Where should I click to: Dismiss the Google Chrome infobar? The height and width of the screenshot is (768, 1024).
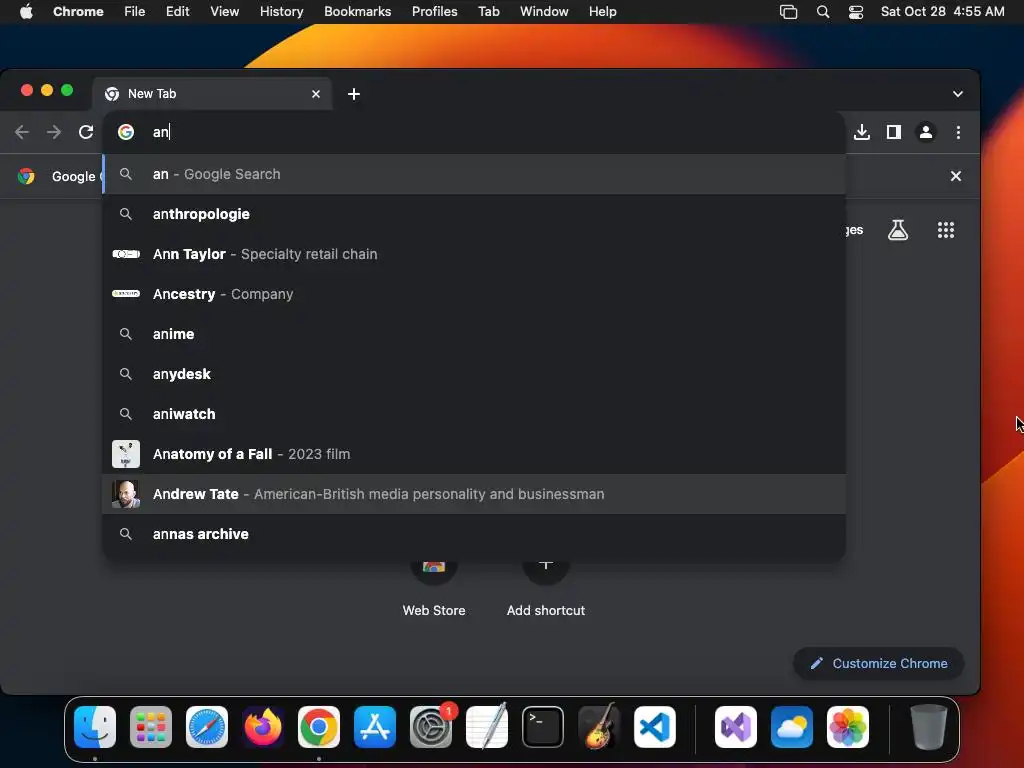coord(955,176)
